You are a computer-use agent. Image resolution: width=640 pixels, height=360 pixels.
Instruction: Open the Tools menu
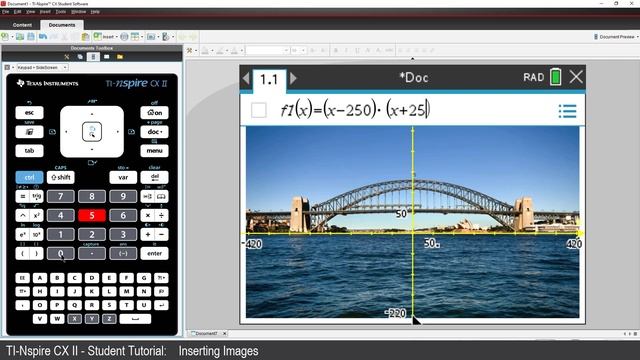tap(61, 12)
